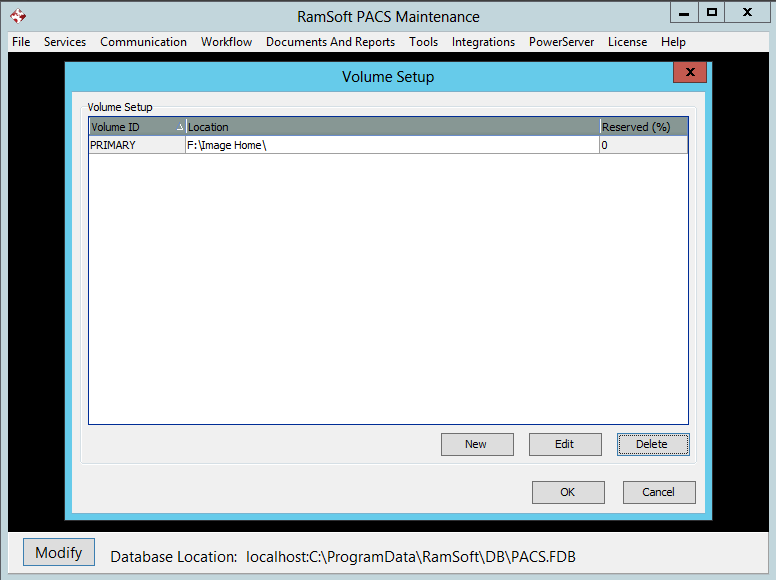Viewport: 776px width, 580px height.
Task: Open the Tools menu
Action: 423,42
